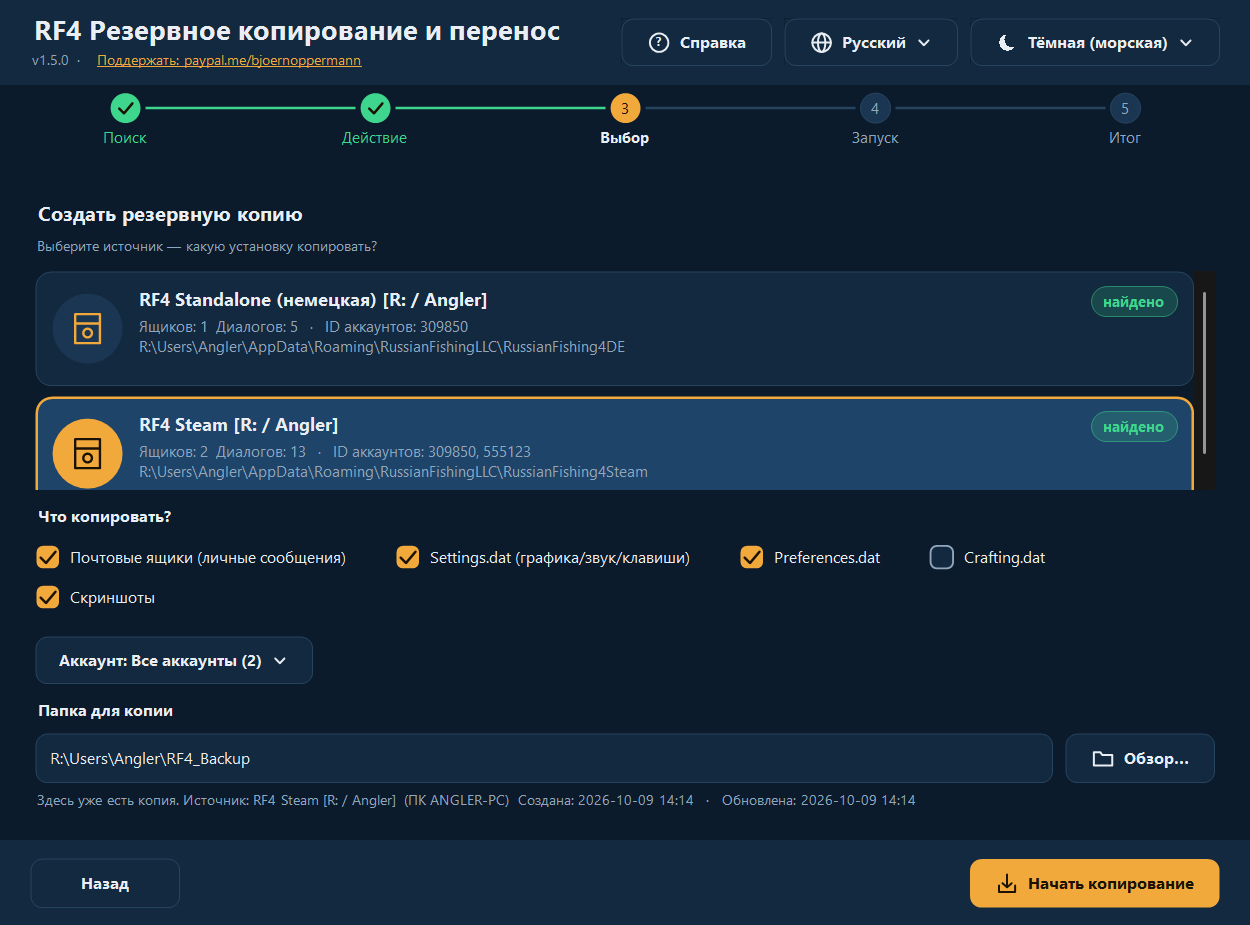Screen dimensions: 1250x925
Task: Go to the Поиск step label
Action: [x=125, y=138]
